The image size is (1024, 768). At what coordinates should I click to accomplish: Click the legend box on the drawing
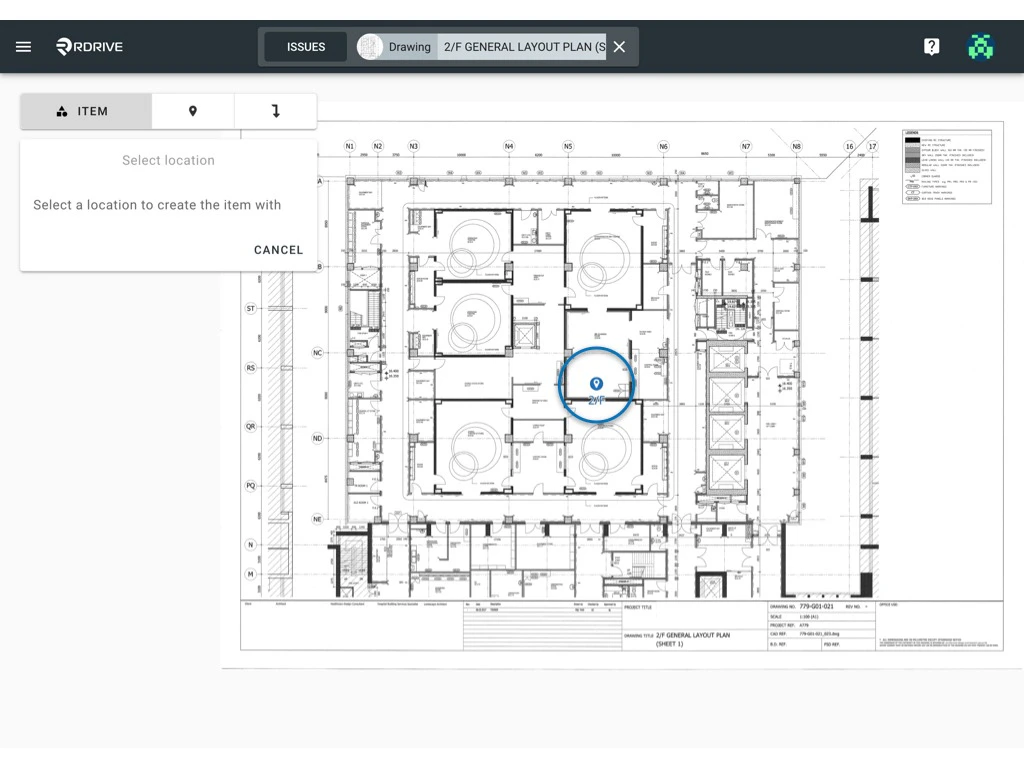(945, 165)
